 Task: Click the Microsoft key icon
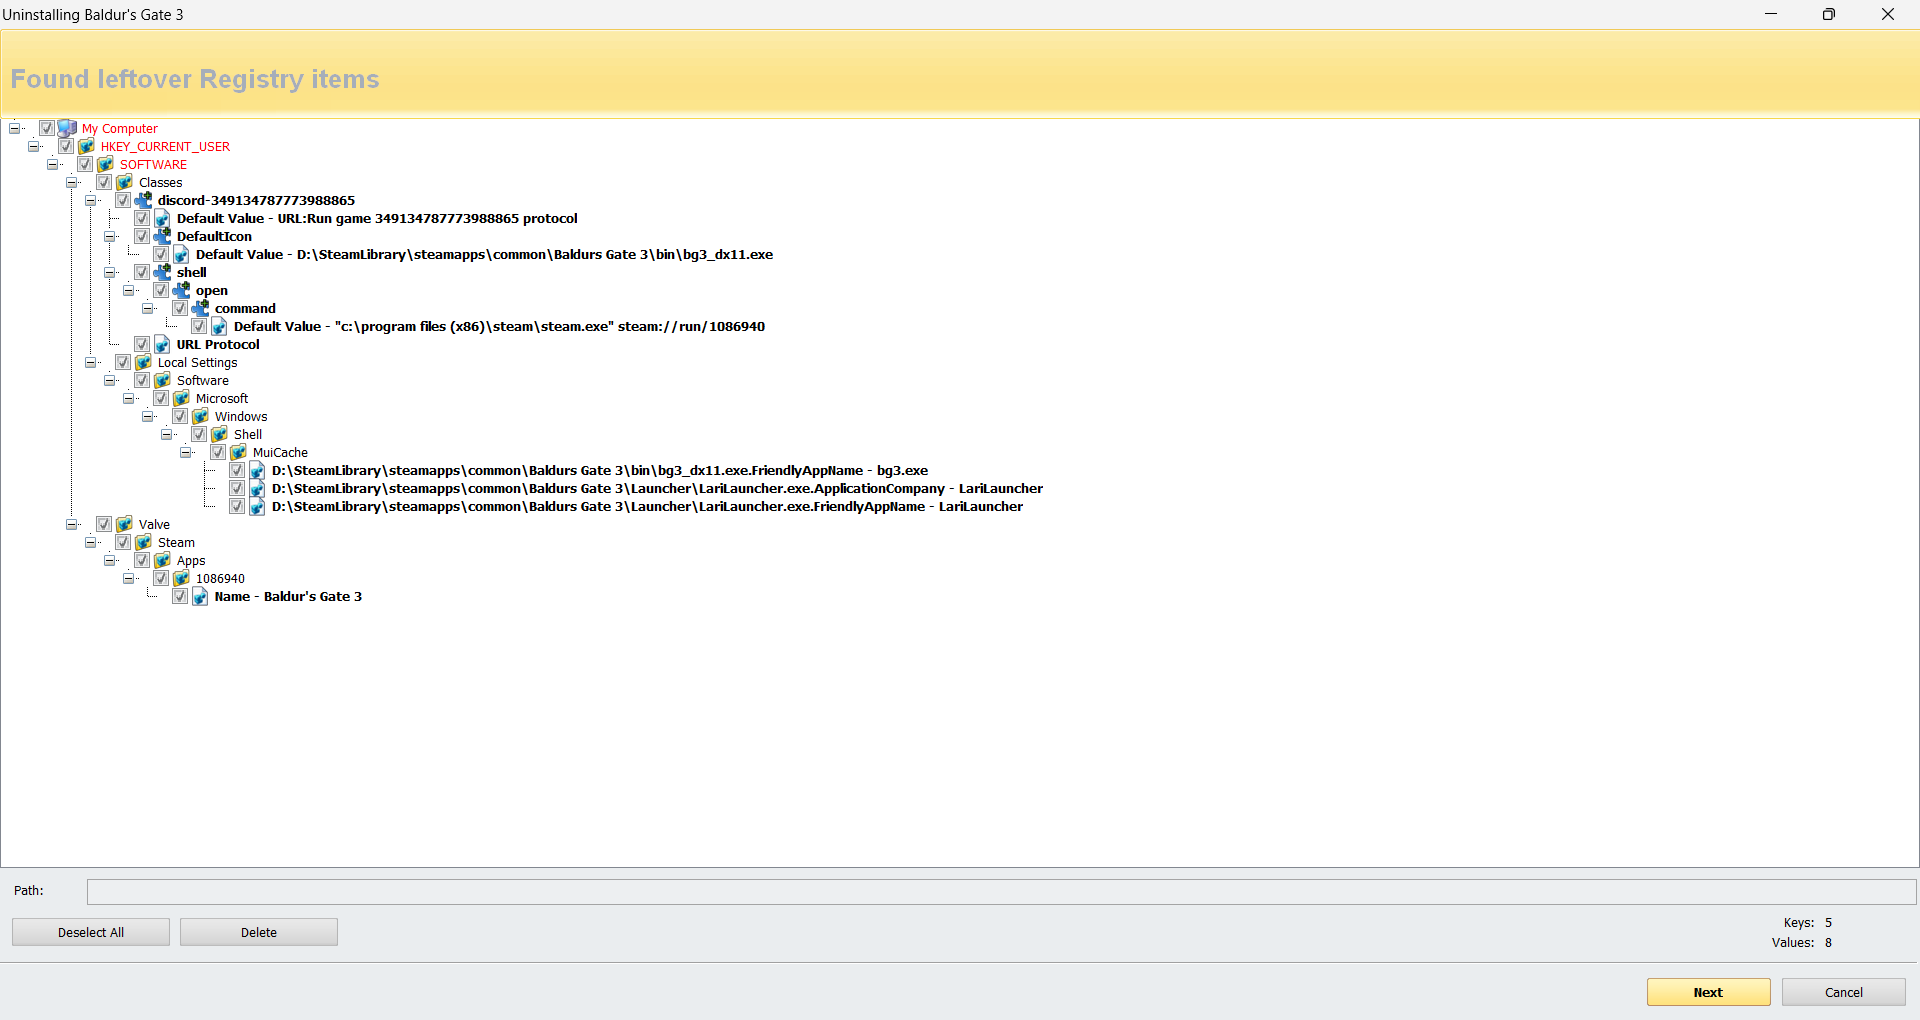coord(181,398)
